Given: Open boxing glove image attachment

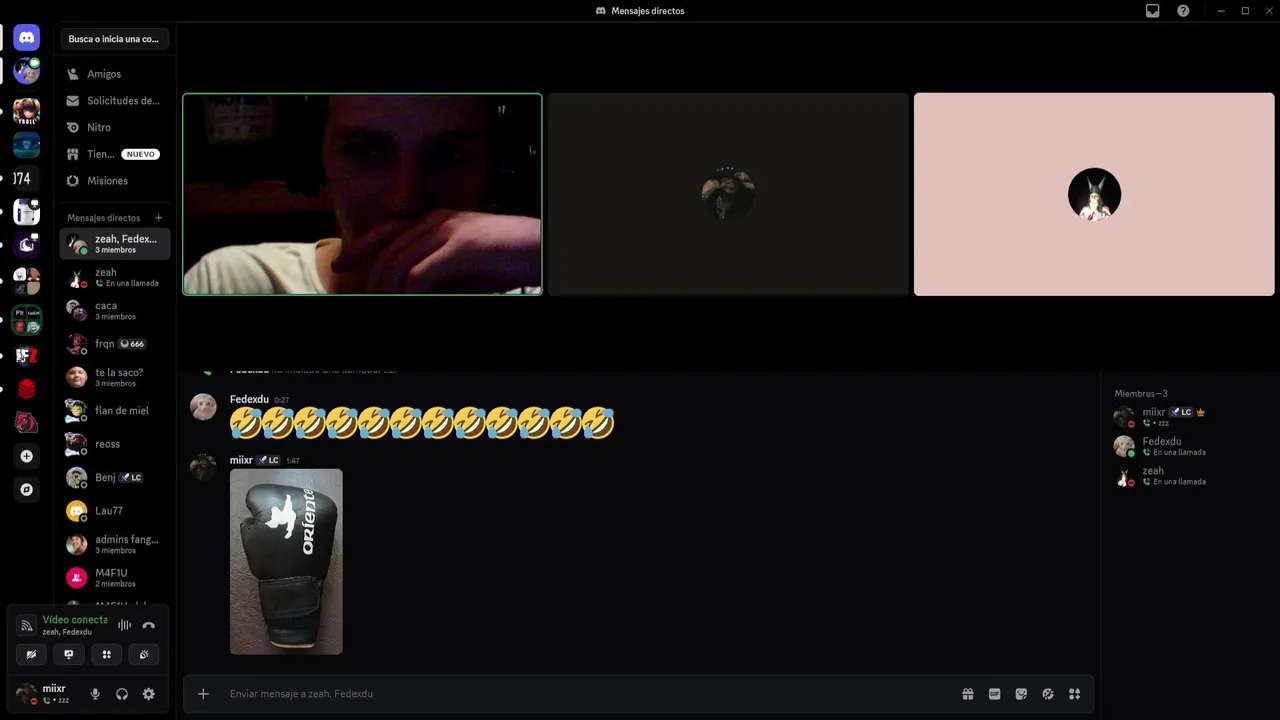Looking at the screenshot, I should [286, 562].
